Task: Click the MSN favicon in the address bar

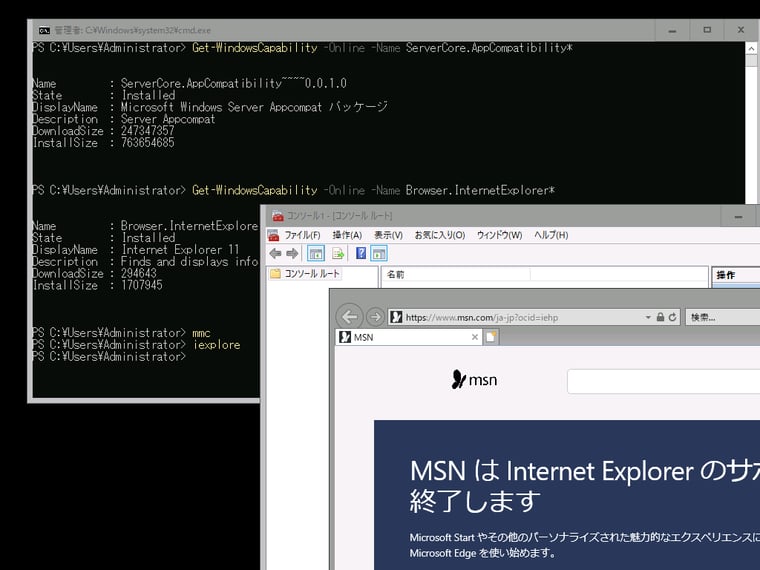Action: click(396, 317)
